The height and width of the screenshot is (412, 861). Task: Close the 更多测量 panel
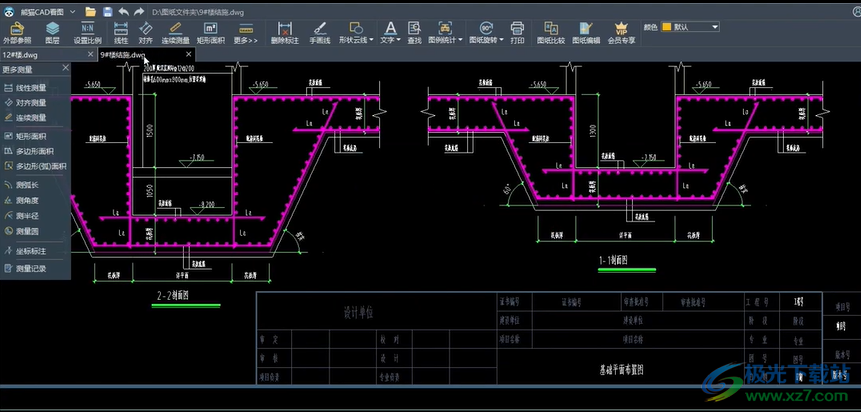(65, 68)
